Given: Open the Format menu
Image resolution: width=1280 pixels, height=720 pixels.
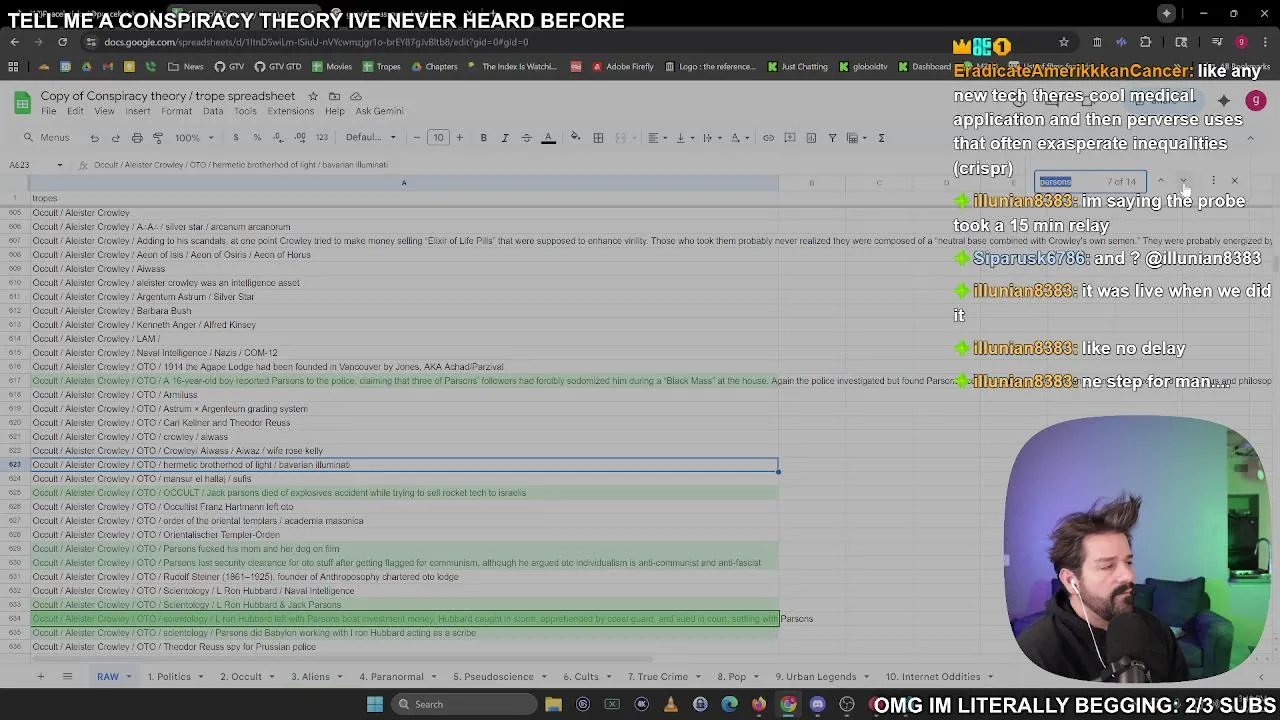Looking at the screenshot, I should click(176, 111).
